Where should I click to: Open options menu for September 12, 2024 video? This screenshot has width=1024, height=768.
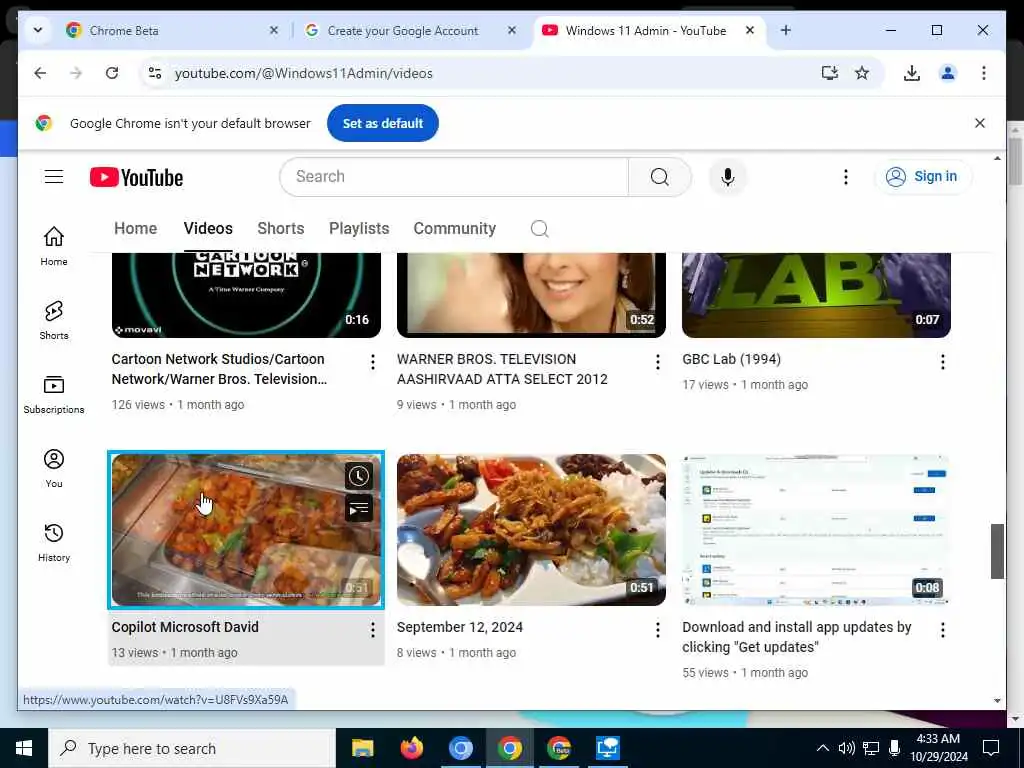tap(658, 630)
